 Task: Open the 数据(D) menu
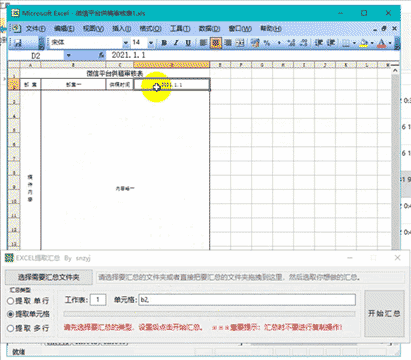pos(209,28)
